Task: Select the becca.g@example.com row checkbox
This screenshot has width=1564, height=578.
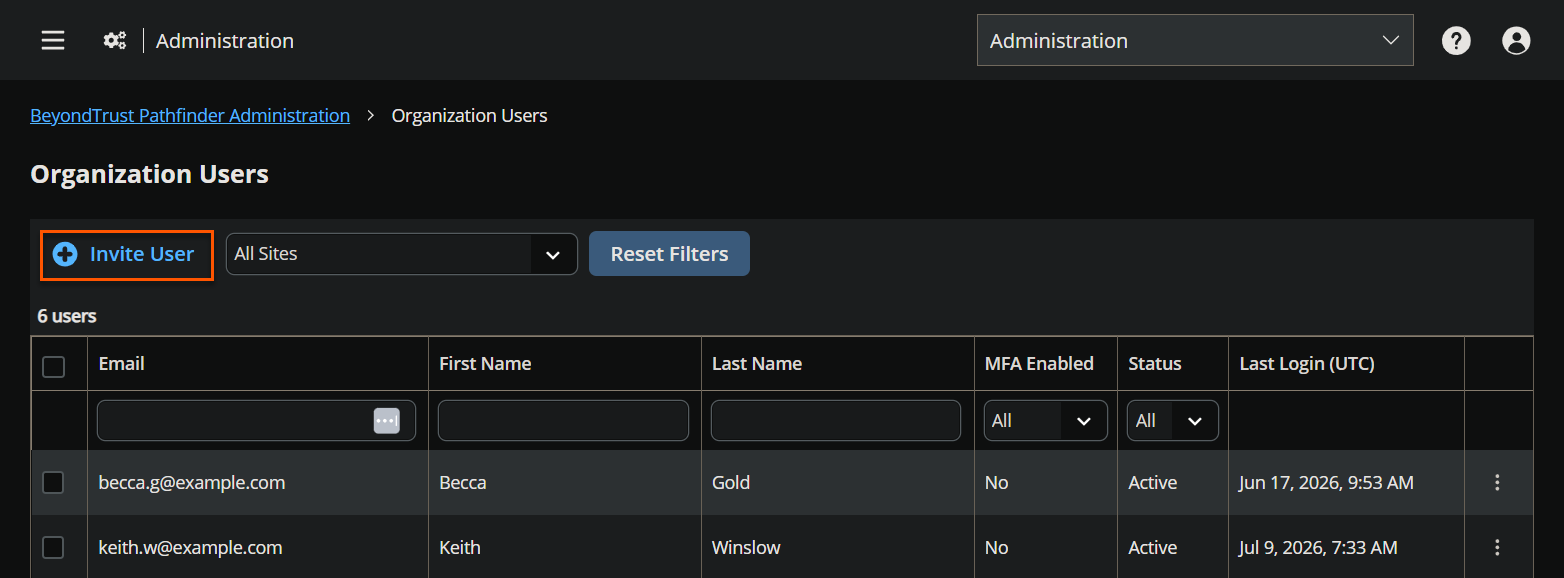Action: click(53, 483)
